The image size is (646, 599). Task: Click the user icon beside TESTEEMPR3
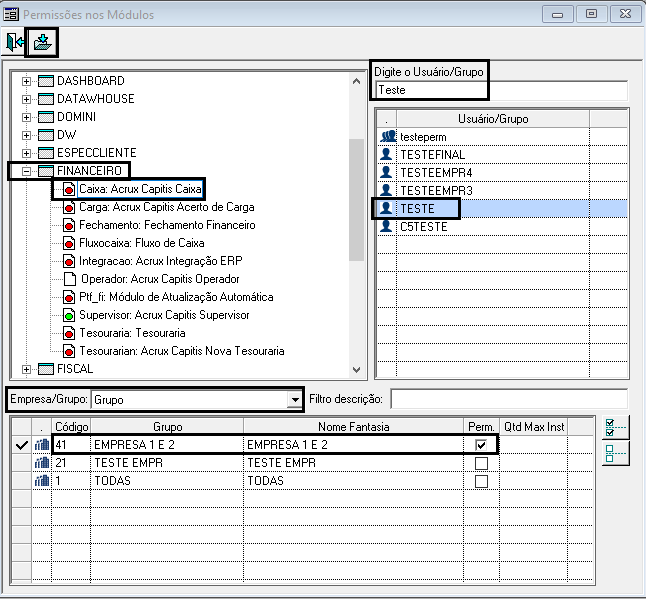(x=386, y=190)
